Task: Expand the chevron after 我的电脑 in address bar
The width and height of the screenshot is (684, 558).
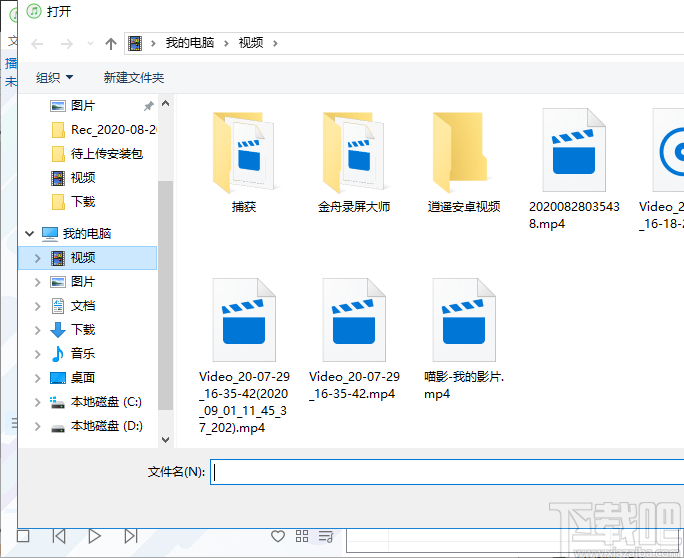Action: pyautogui.click(x=226, y=43)
